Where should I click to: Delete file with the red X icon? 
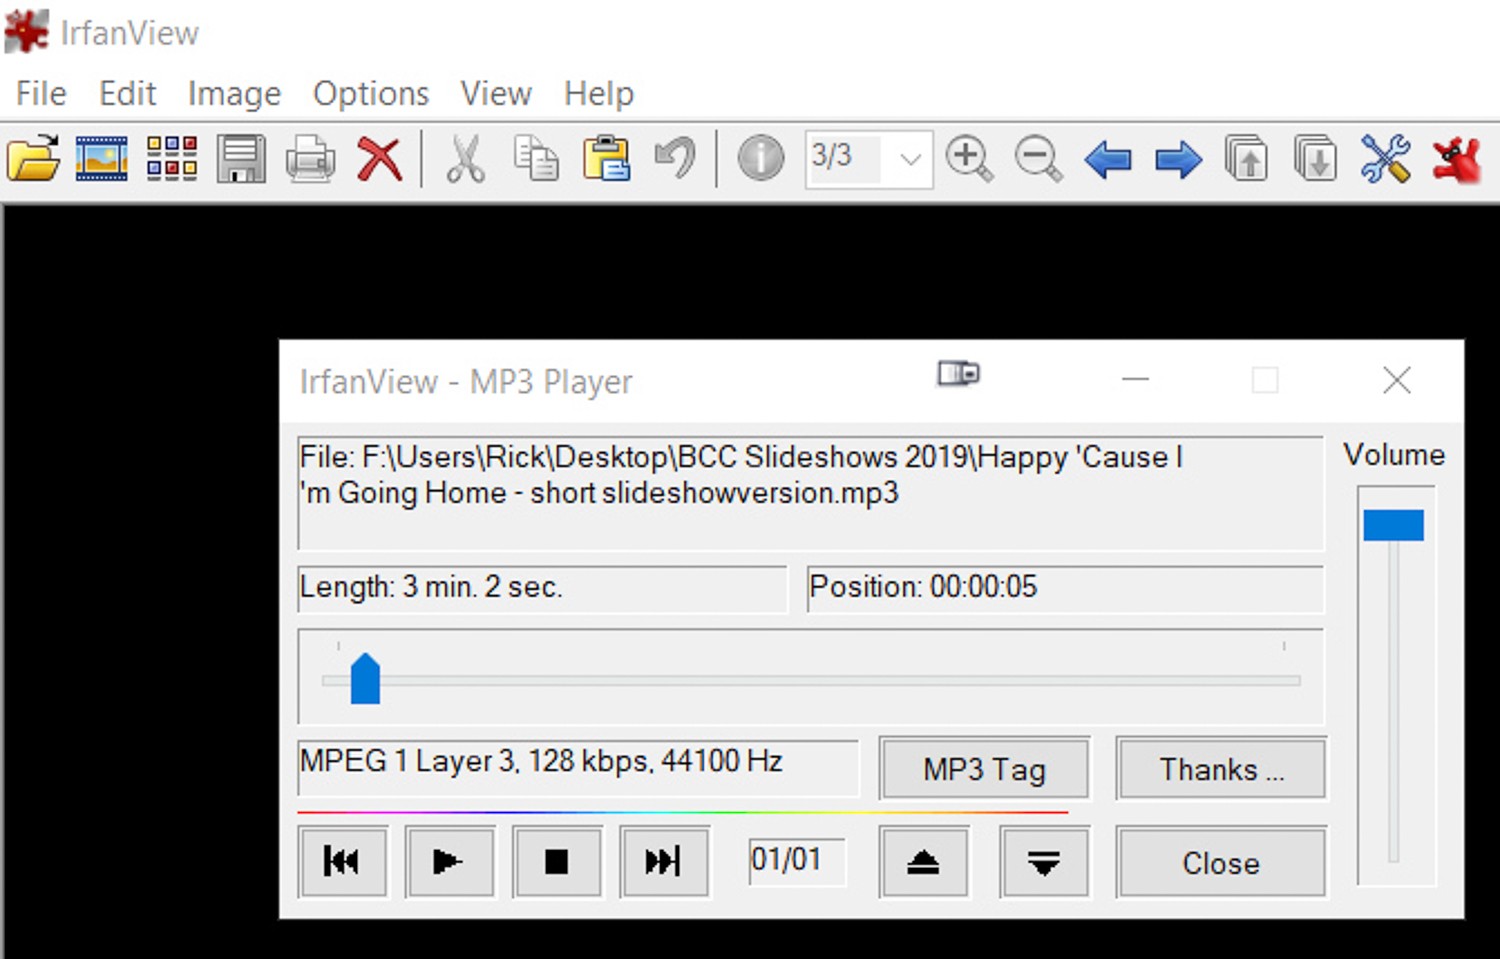(380, 159)
